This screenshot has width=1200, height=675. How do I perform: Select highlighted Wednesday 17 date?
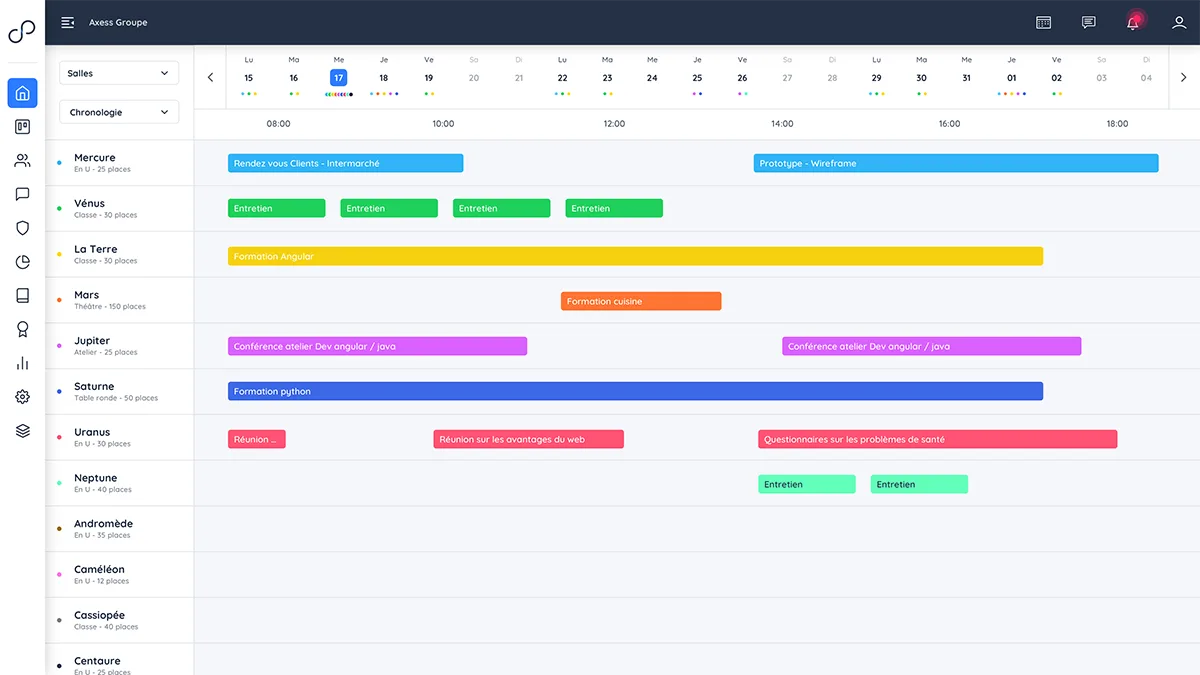point(339,76)
